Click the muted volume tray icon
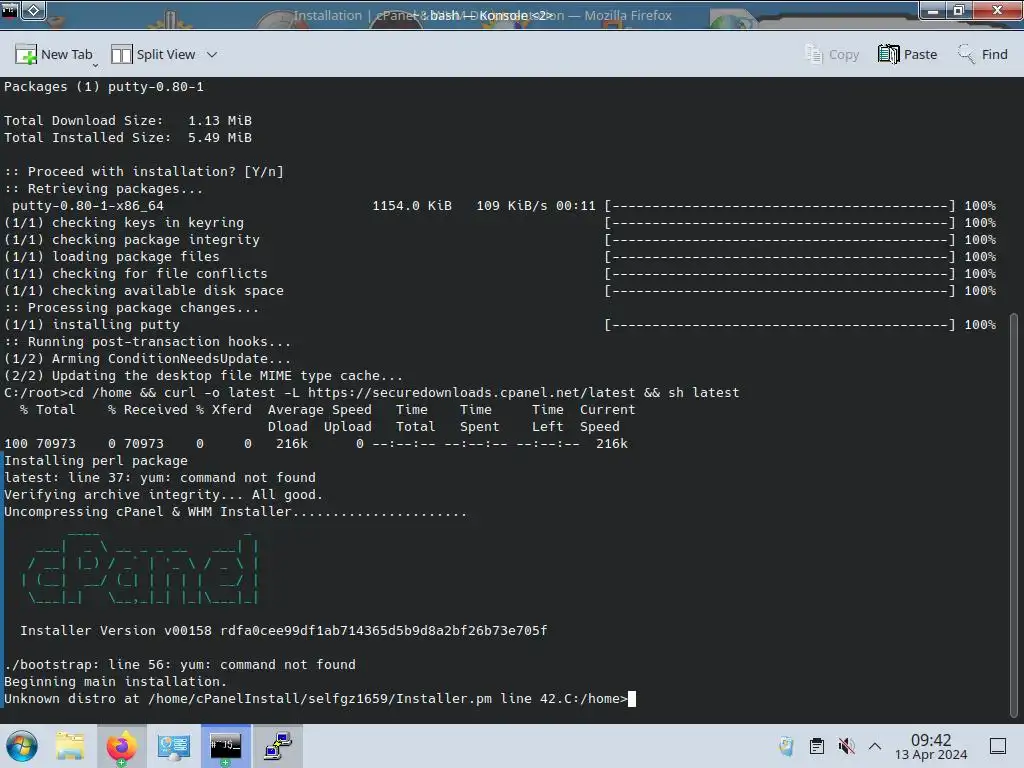 pos(846,746)
